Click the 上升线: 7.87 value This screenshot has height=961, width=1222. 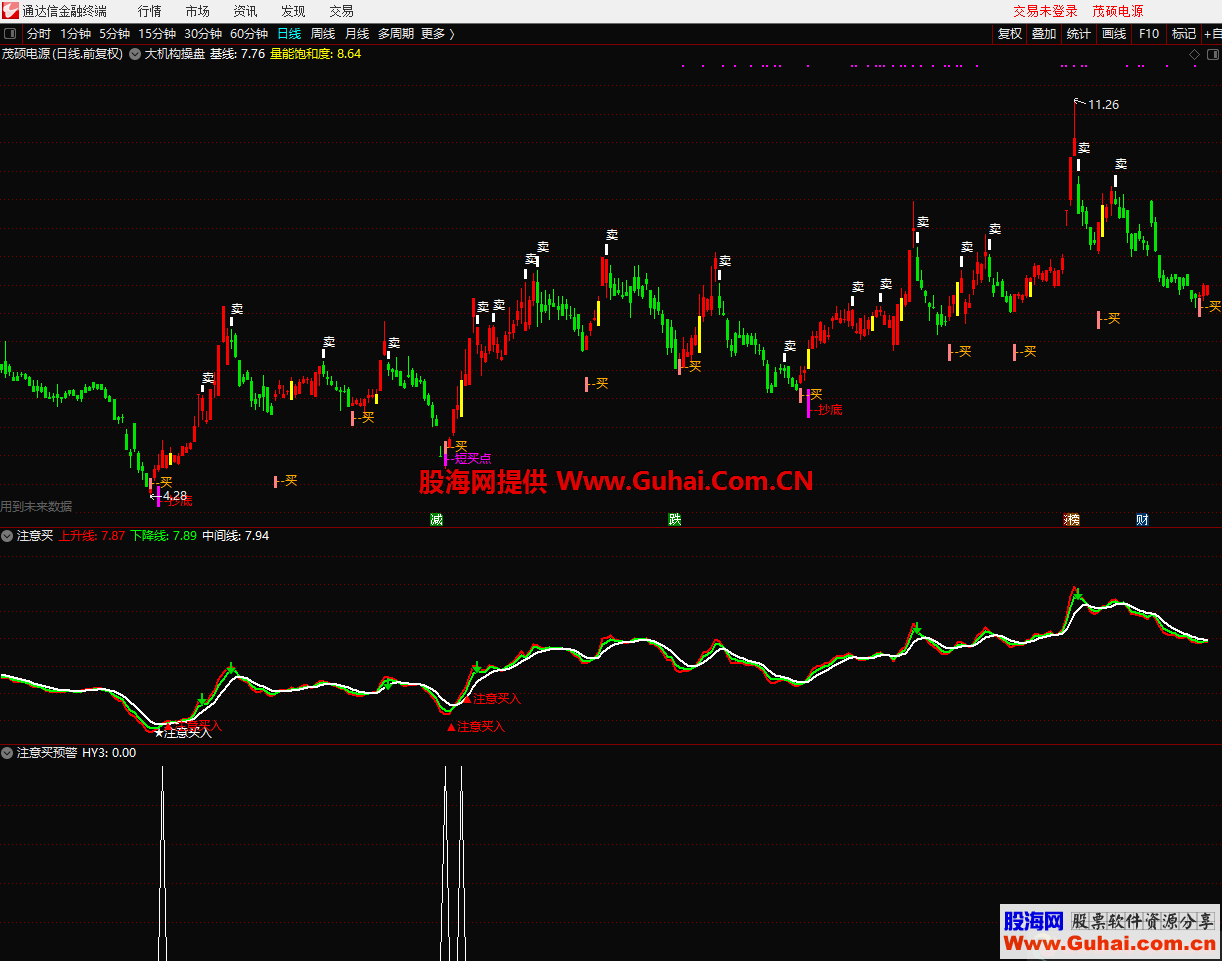92,536
